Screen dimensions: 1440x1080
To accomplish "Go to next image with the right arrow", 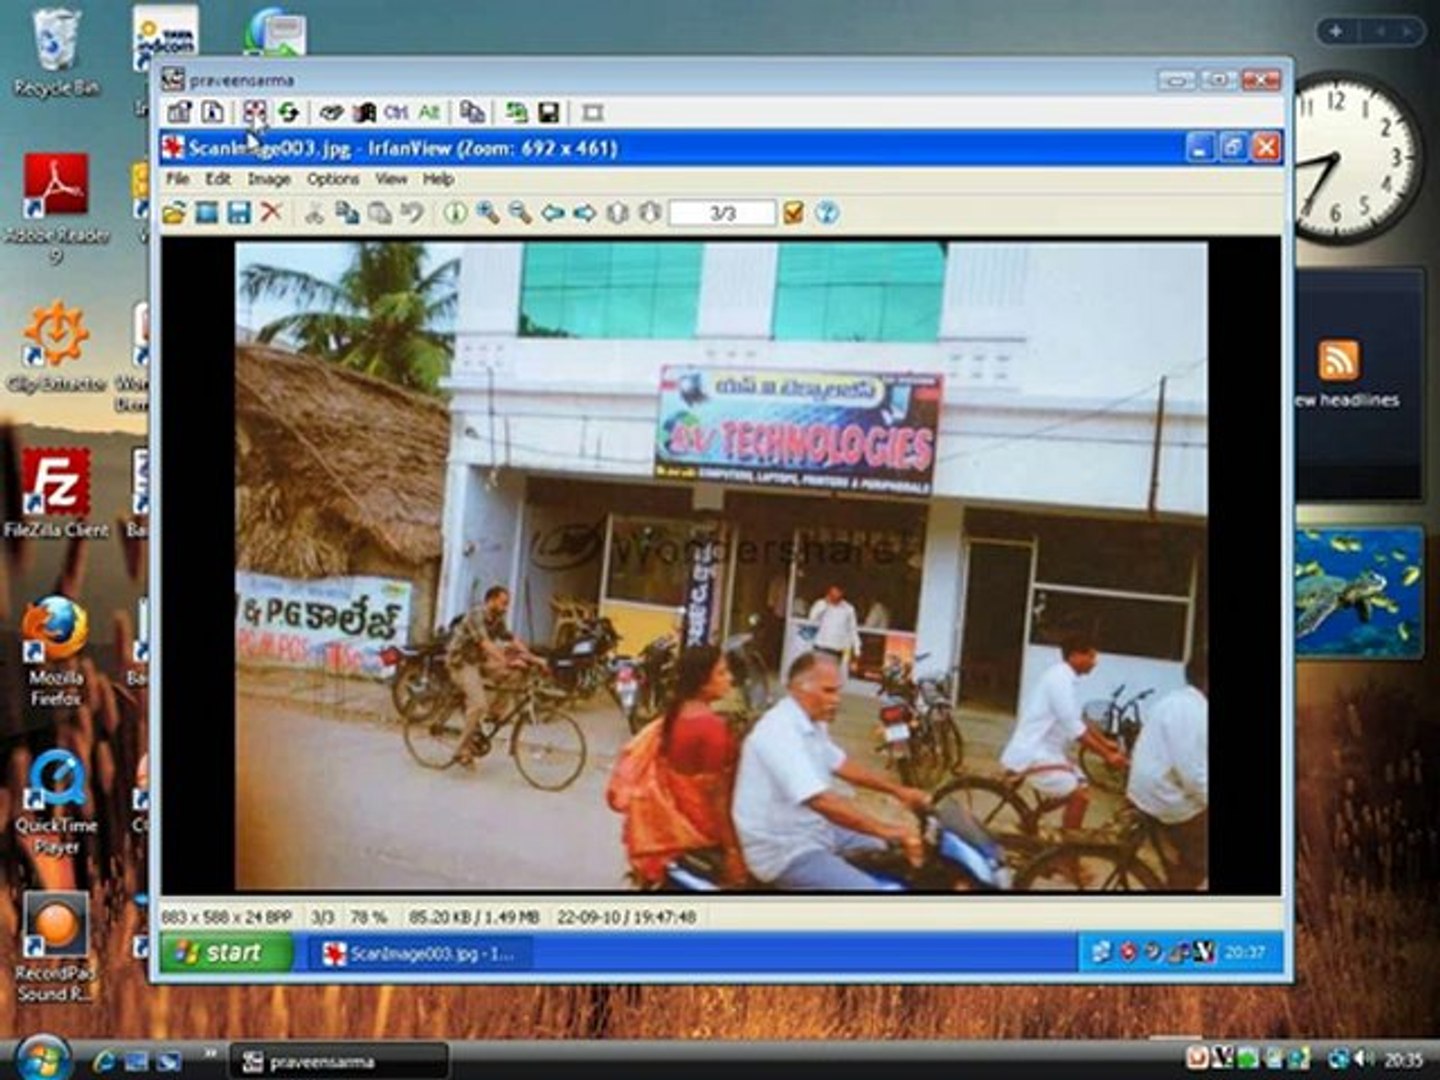I will click(x=585, y=213).
